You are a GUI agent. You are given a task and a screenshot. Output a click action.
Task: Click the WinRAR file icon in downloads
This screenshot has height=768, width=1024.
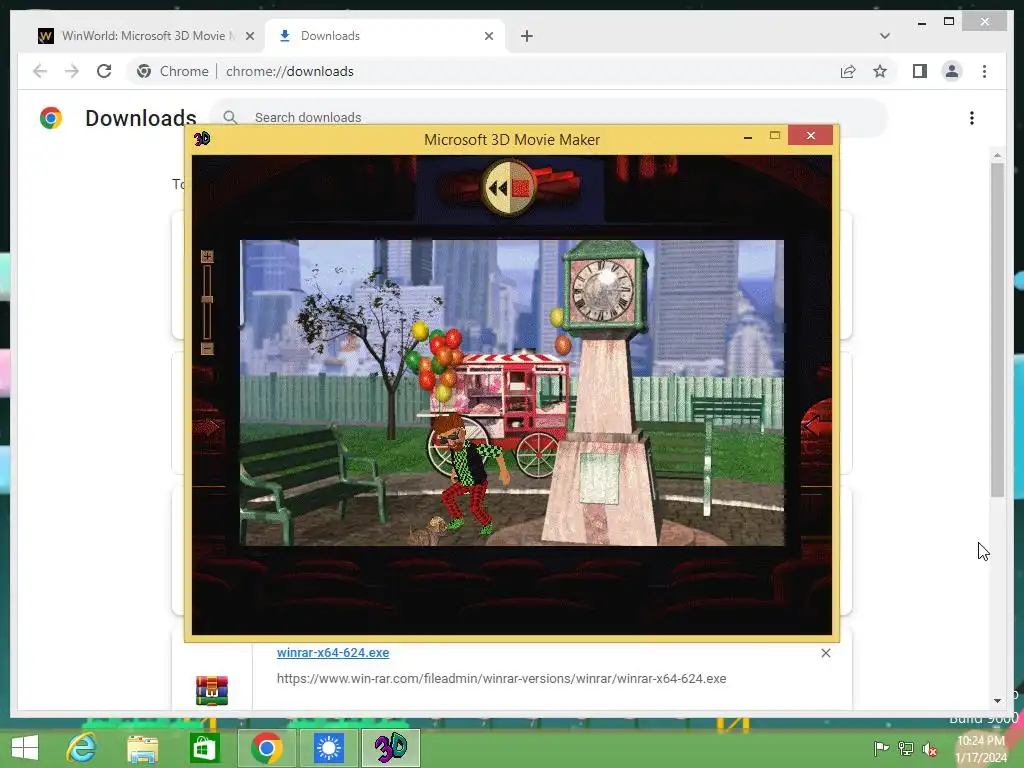coord(212,690)
